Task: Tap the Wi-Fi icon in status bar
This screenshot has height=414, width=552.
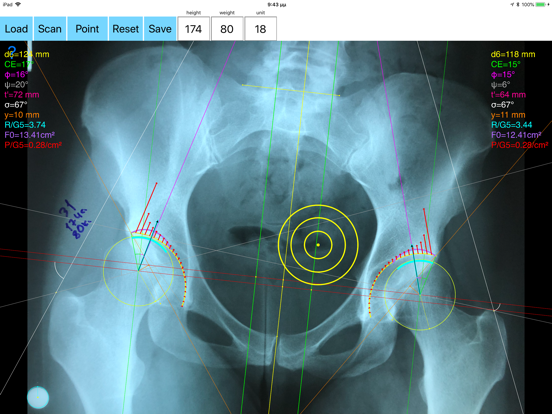Action: [18, 5]
